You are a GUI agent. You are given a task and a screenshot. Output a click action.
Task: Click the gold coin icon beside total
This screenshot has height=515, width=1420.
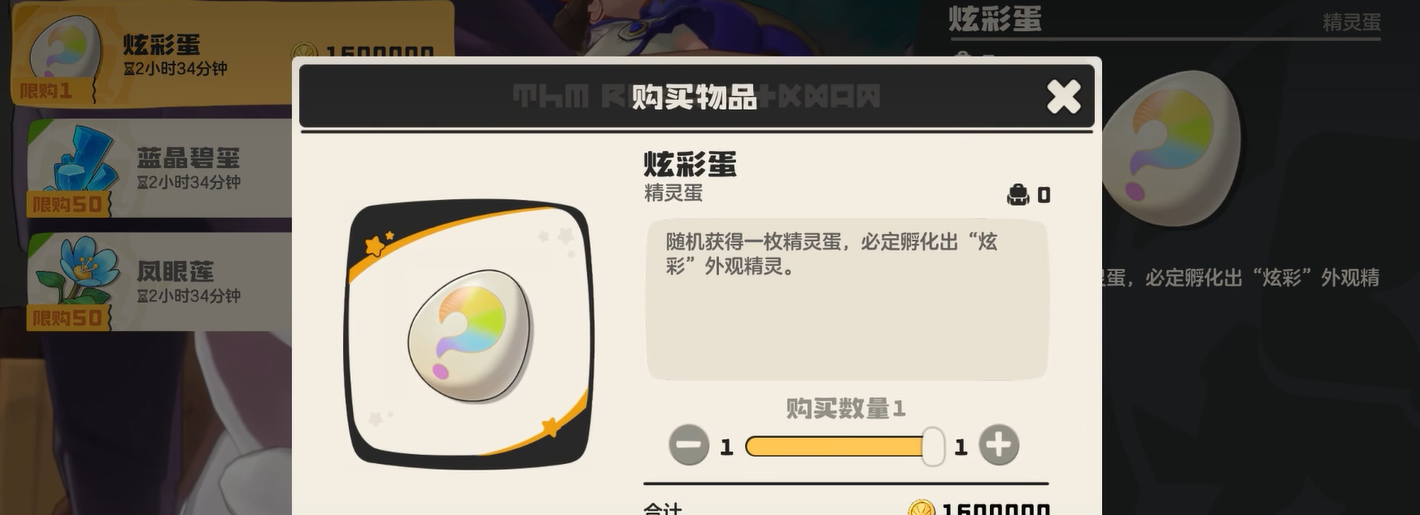pyautogui.click(x=922, y=508)
